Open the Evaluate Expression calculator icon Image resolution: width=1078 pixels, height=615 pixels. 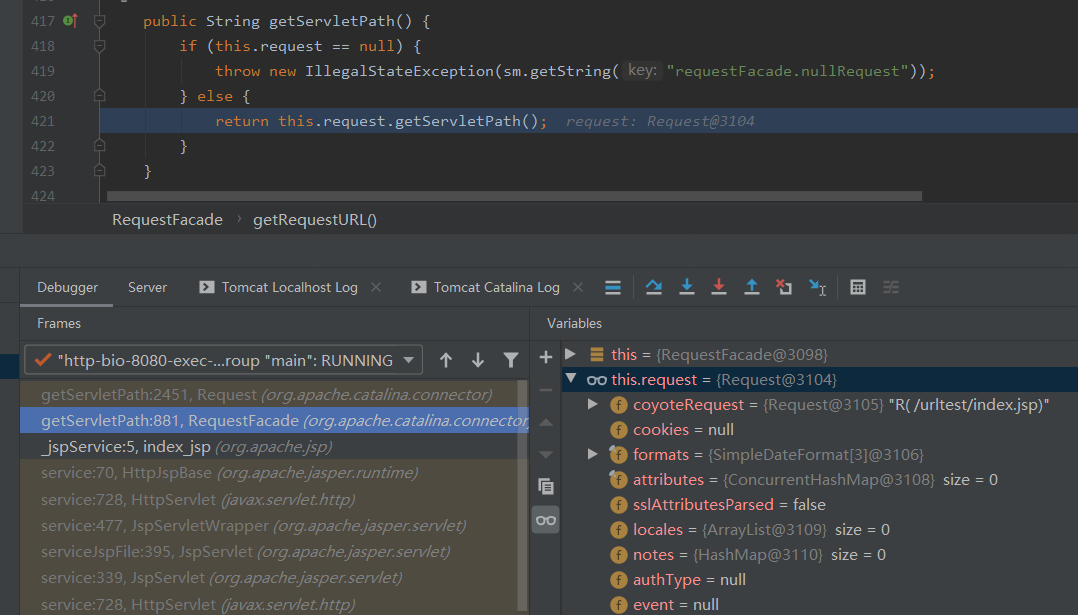click(x=858, y=287)
